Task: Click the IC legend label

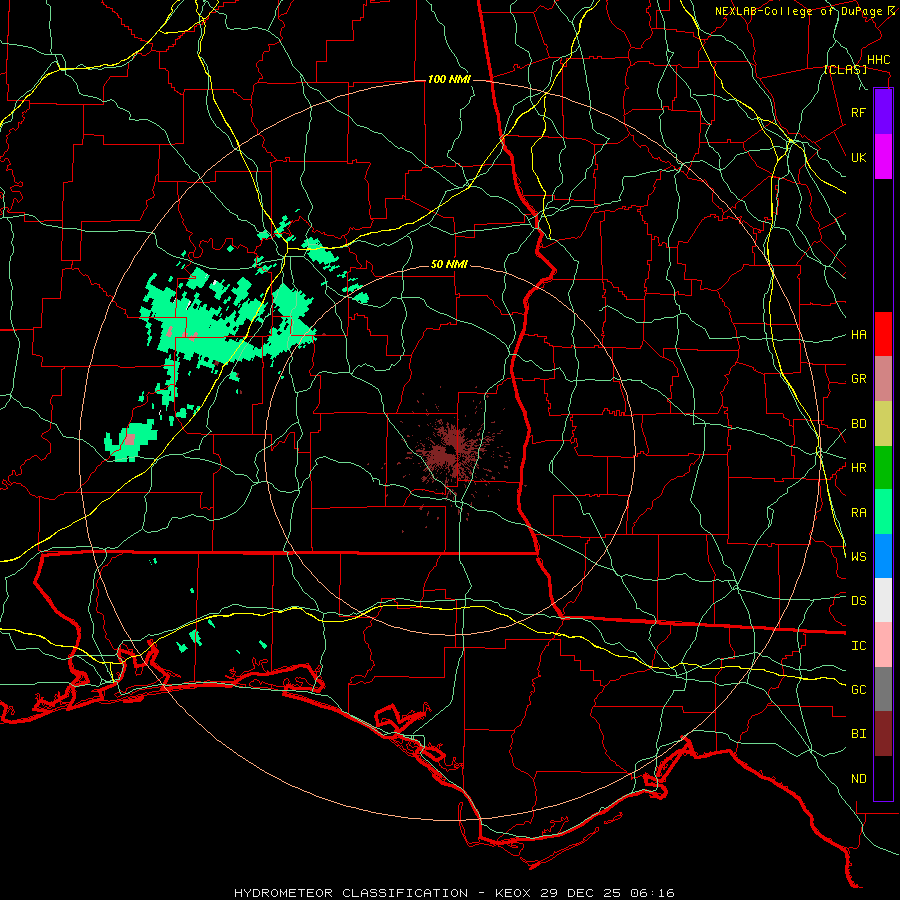Action: pos(859,646)
